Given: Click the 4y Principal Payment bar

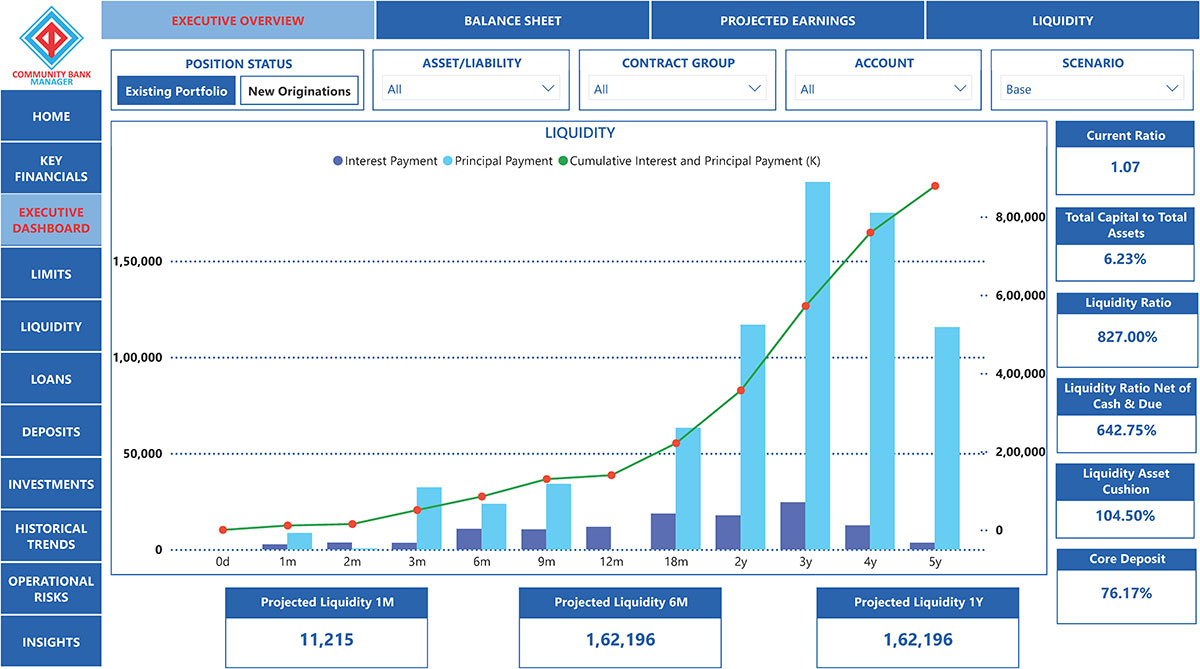Looking at the screenshot, I should click(883, 381).
